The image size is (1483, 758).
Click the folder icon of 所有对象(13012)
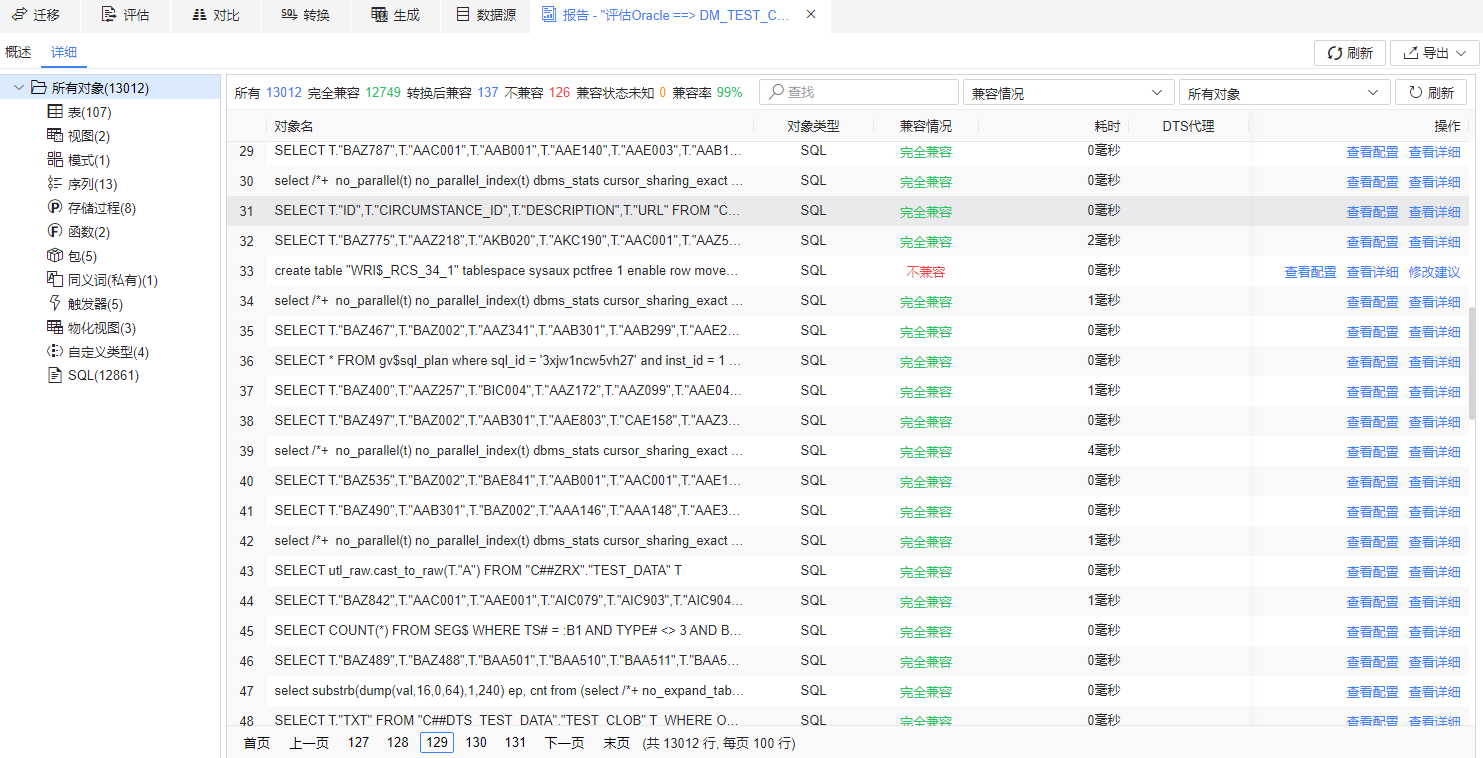point(39,88)
